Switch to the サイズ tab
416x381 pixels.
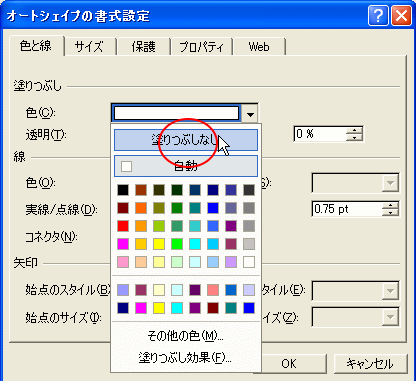click(x=89, y=47)
